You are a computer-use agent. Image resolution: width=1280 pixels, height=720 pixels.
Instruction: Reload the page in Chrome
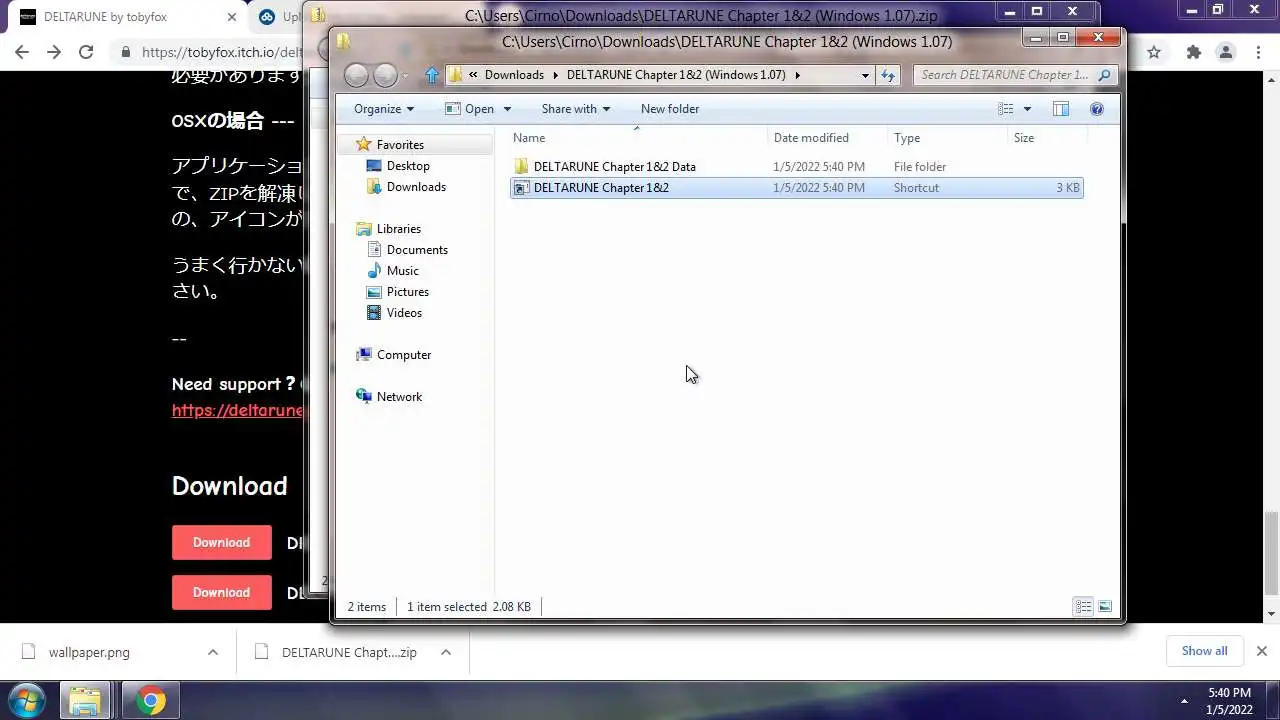[x=86, y=52]
